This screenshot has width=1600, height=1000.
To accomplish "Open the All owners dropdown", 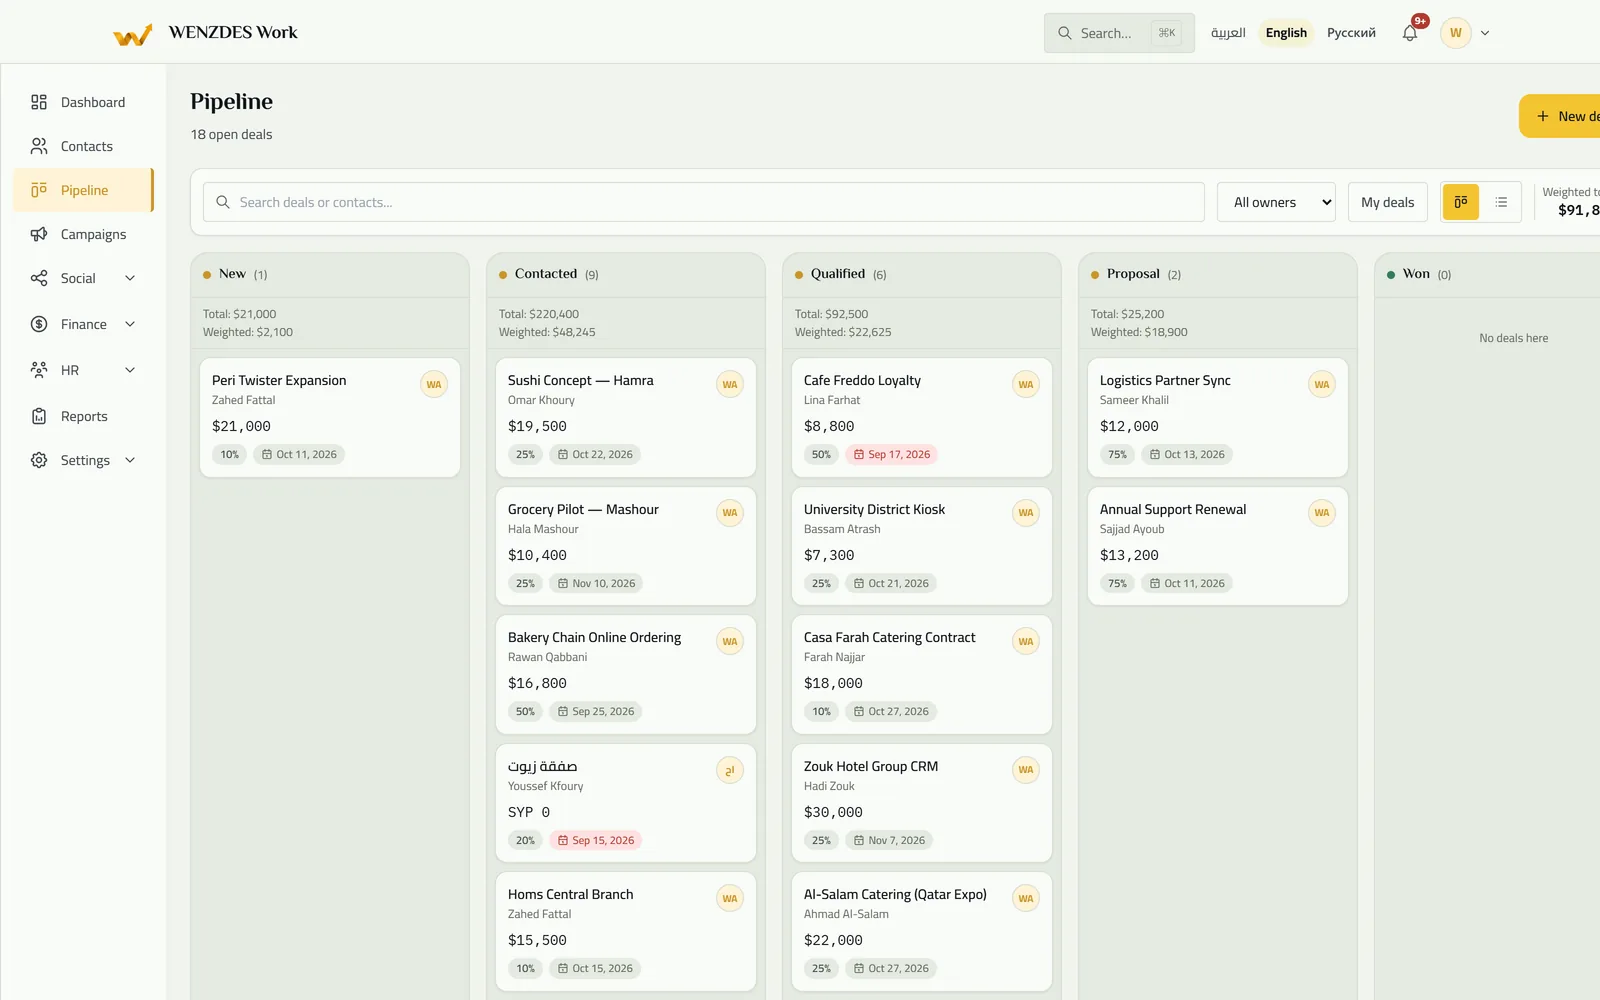I will (x=1276, y=202).
